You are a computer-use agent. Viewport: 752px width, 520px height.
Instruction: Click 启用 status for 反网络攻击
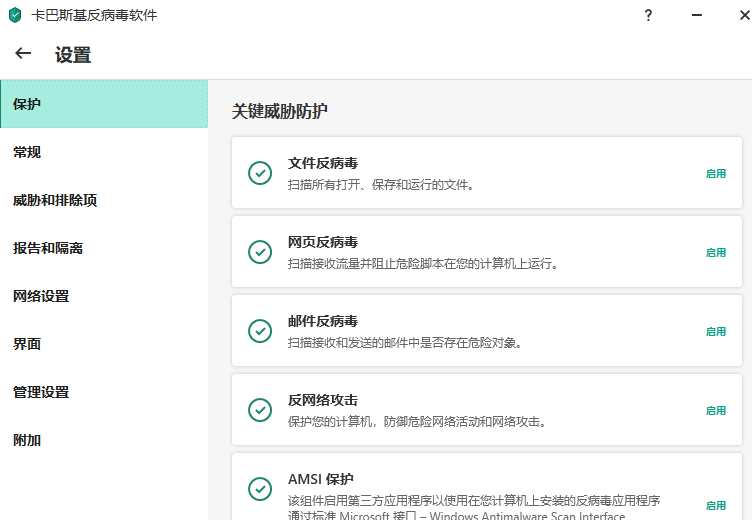coord(716,411)
